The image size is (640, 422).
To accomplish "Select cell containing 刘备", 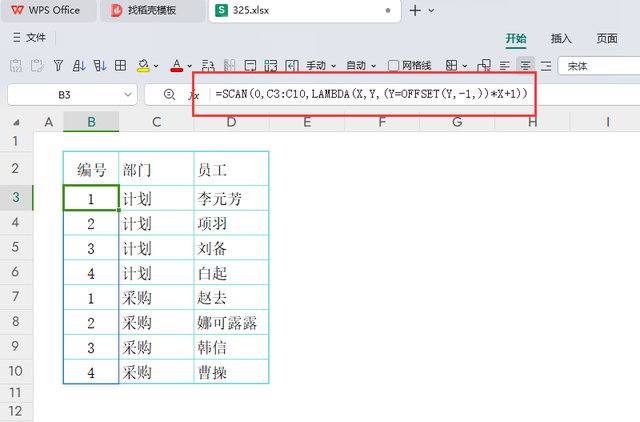I will coord(231,248).
